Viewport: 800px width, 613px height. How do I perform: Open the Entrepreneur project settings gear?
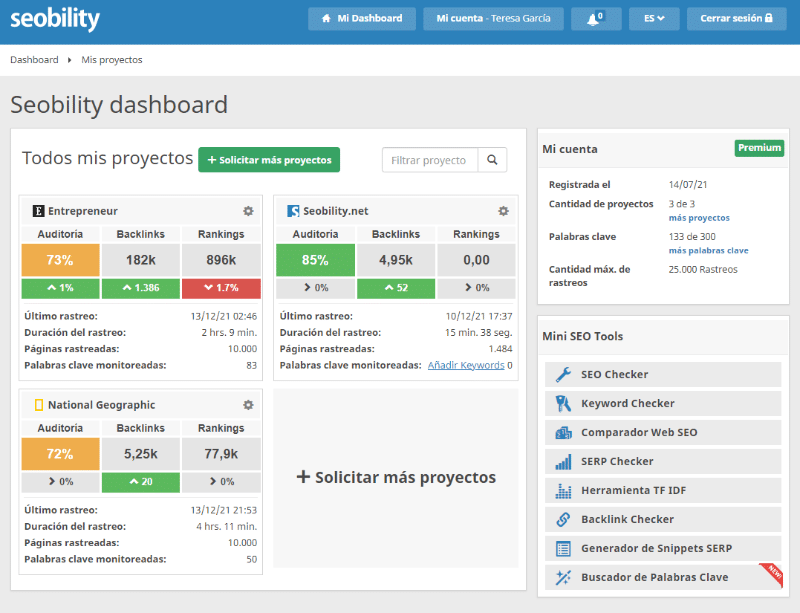click(x=248, y=211)
